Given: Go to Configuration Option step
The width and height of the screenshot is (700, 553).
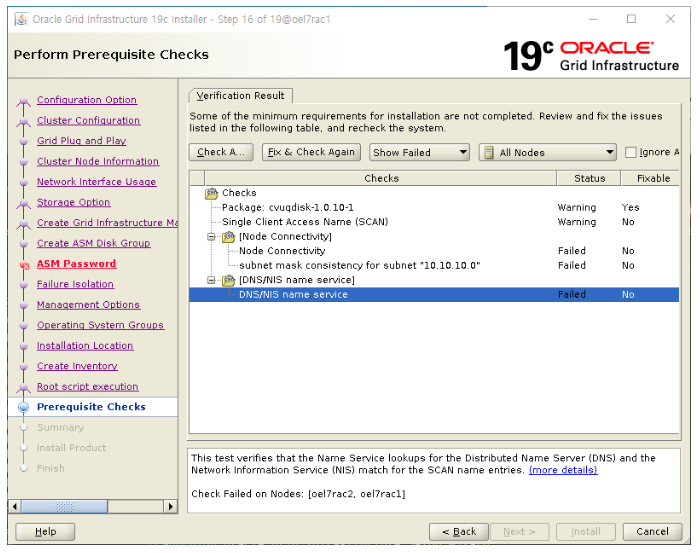Looking at the screenshot, I should pos(87,100).
